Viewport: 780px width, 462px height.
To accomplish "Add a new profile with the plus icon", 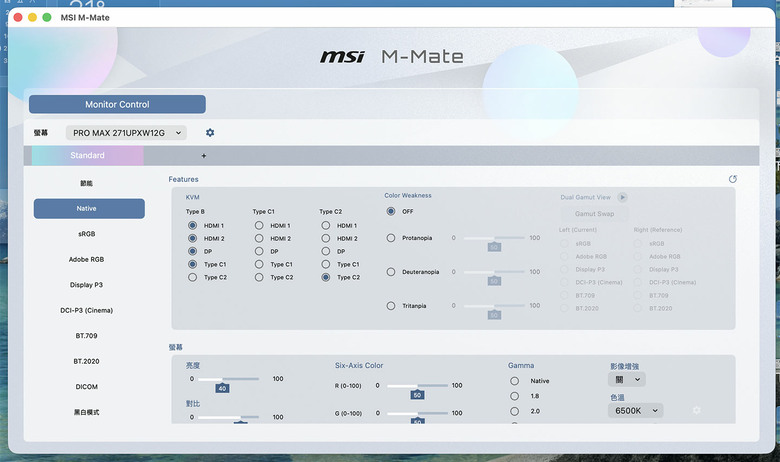I will click(x=203, y=156).
